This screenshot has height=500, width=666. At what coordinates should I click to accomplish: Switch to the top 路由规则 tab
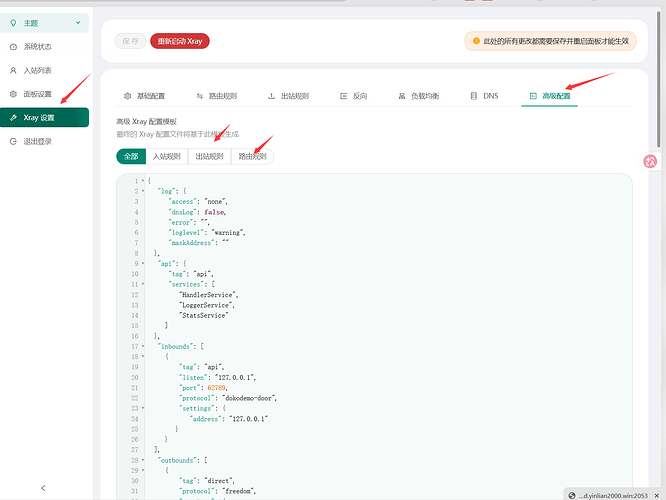[217, 96]
